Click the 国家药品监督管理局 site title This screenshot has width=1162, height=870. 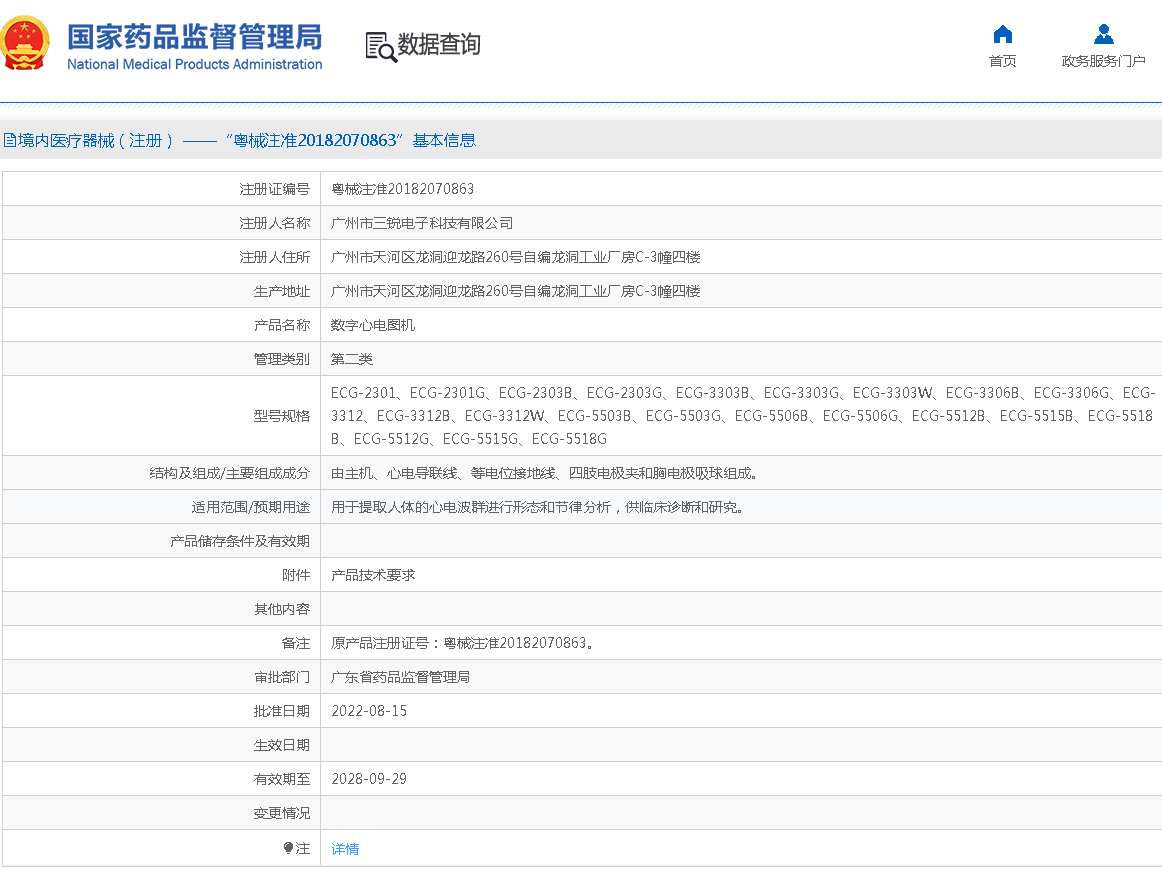pyautogui.click(x=194, y=36)
